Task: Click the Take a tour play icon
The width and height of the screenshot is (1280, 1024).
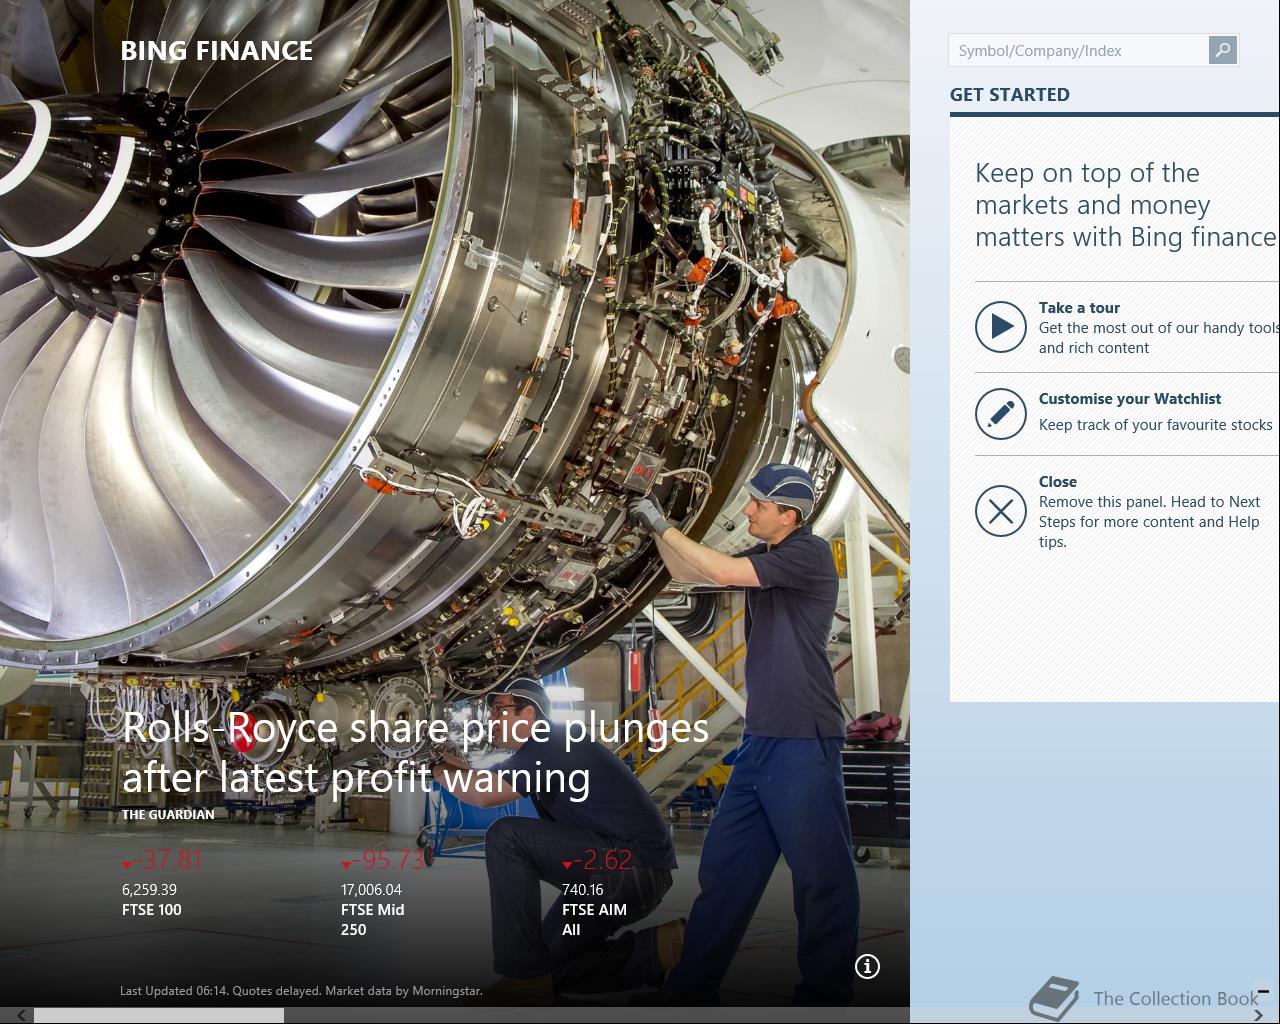Action: (x=1001, y=327)
